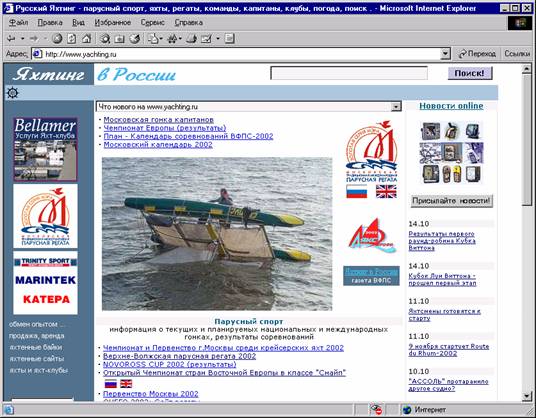This screenshot has height=418, width=536.
Task: Open the Файл menu
Action: (18, 23)
